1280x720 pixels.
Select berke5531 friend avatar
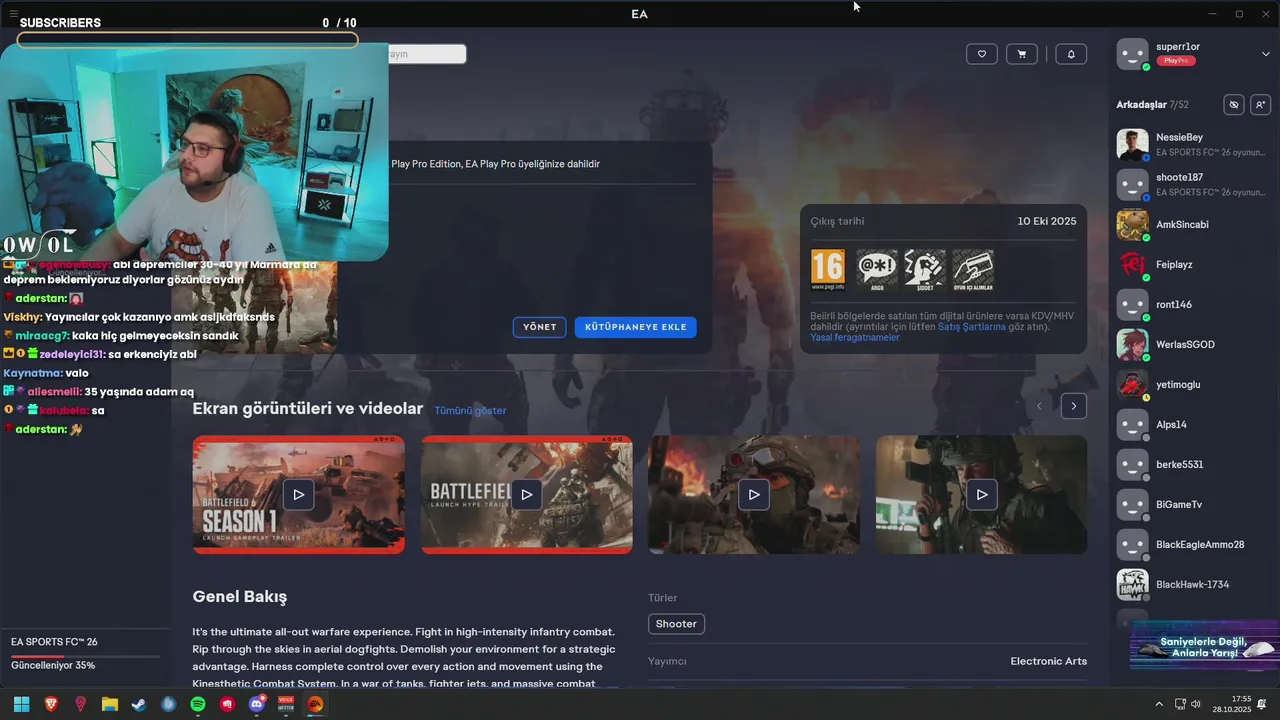(1132, 464)
